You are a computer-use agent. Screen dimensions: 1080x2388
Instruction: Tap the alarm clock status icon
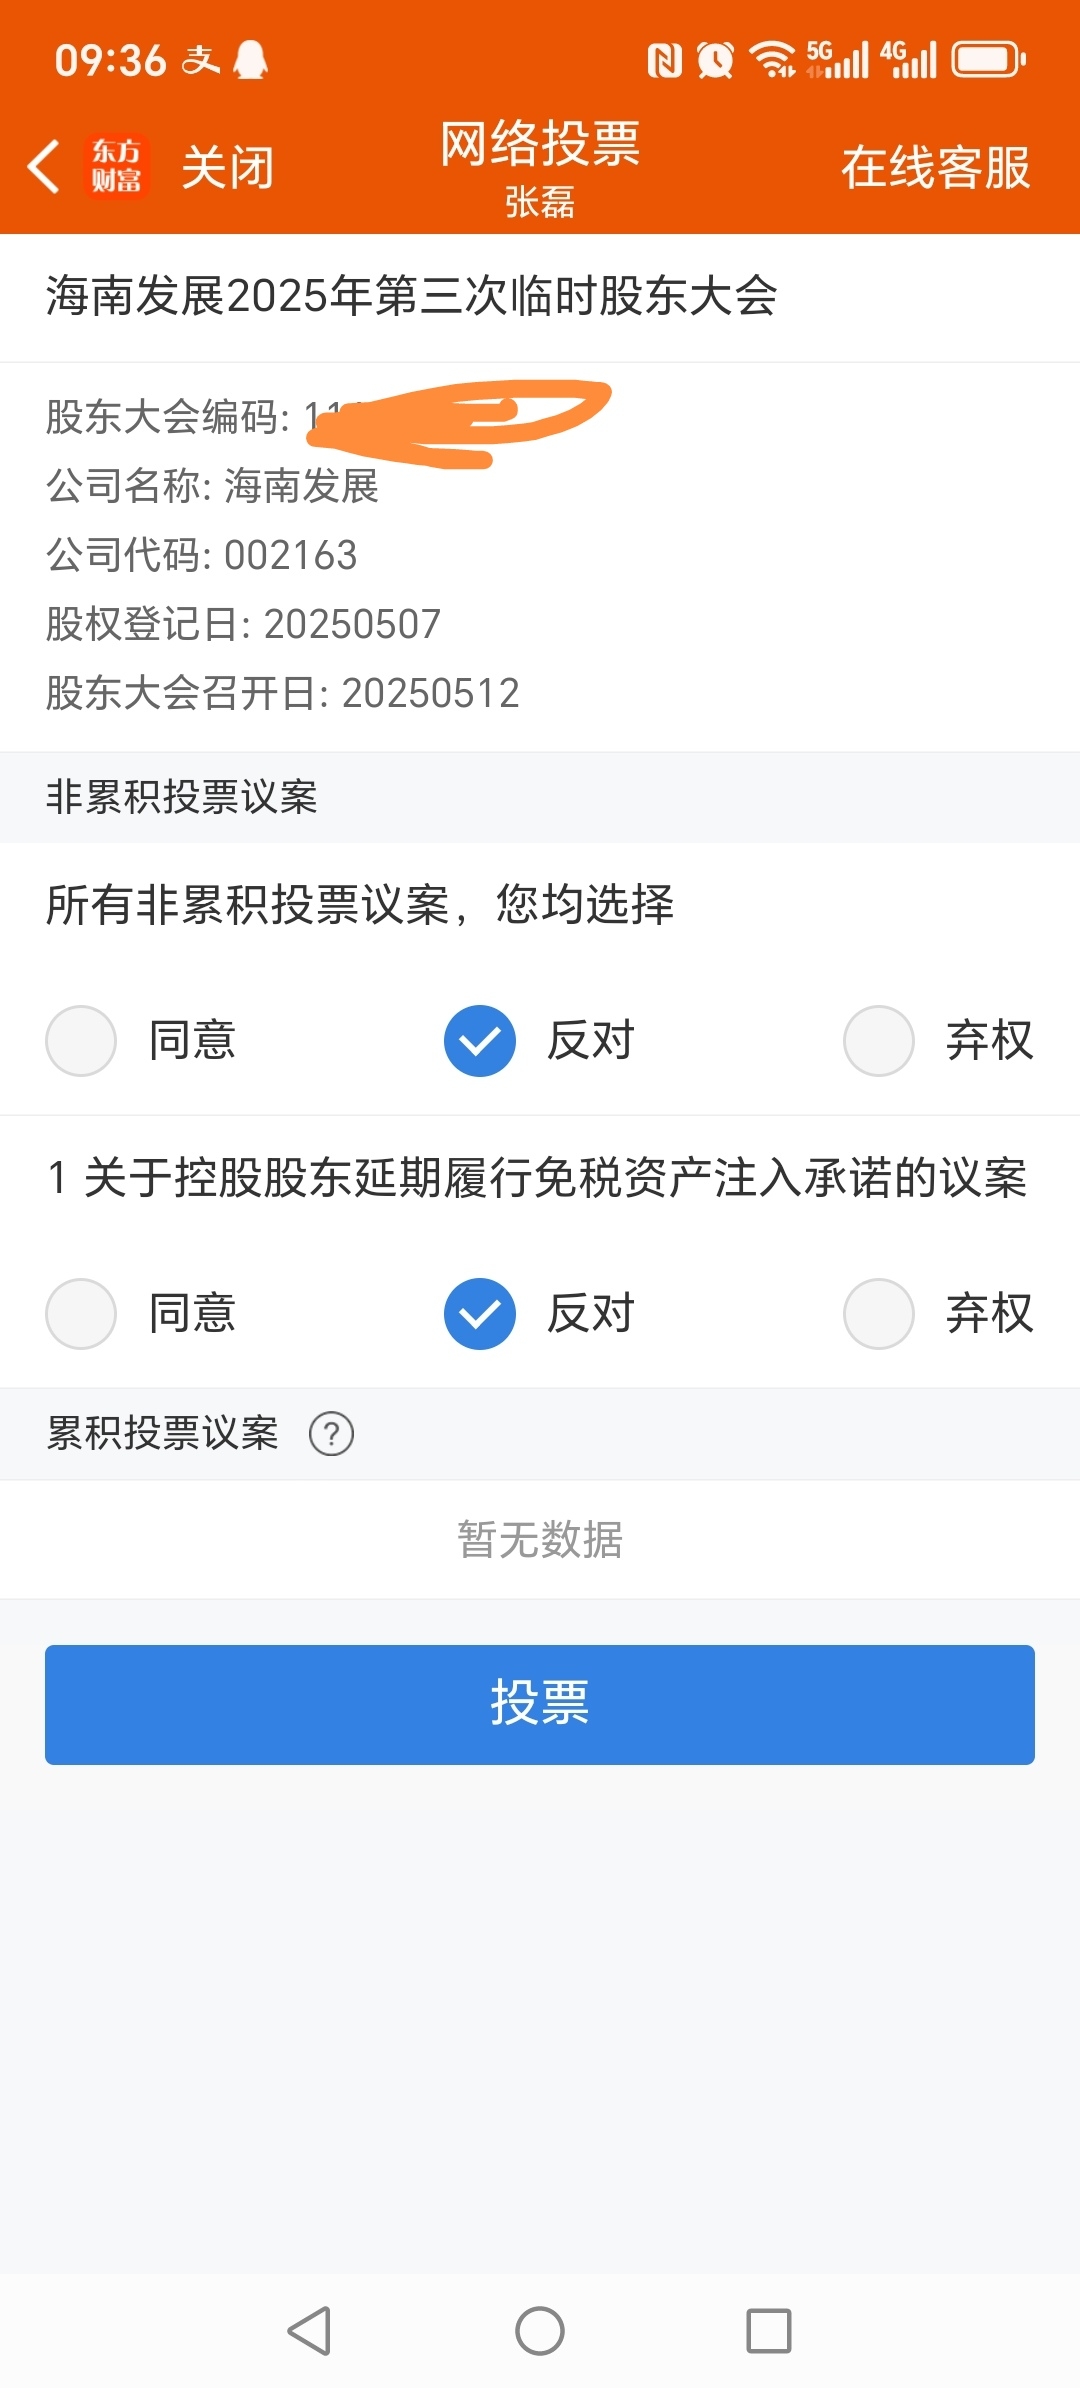click(x=715, y=60)
